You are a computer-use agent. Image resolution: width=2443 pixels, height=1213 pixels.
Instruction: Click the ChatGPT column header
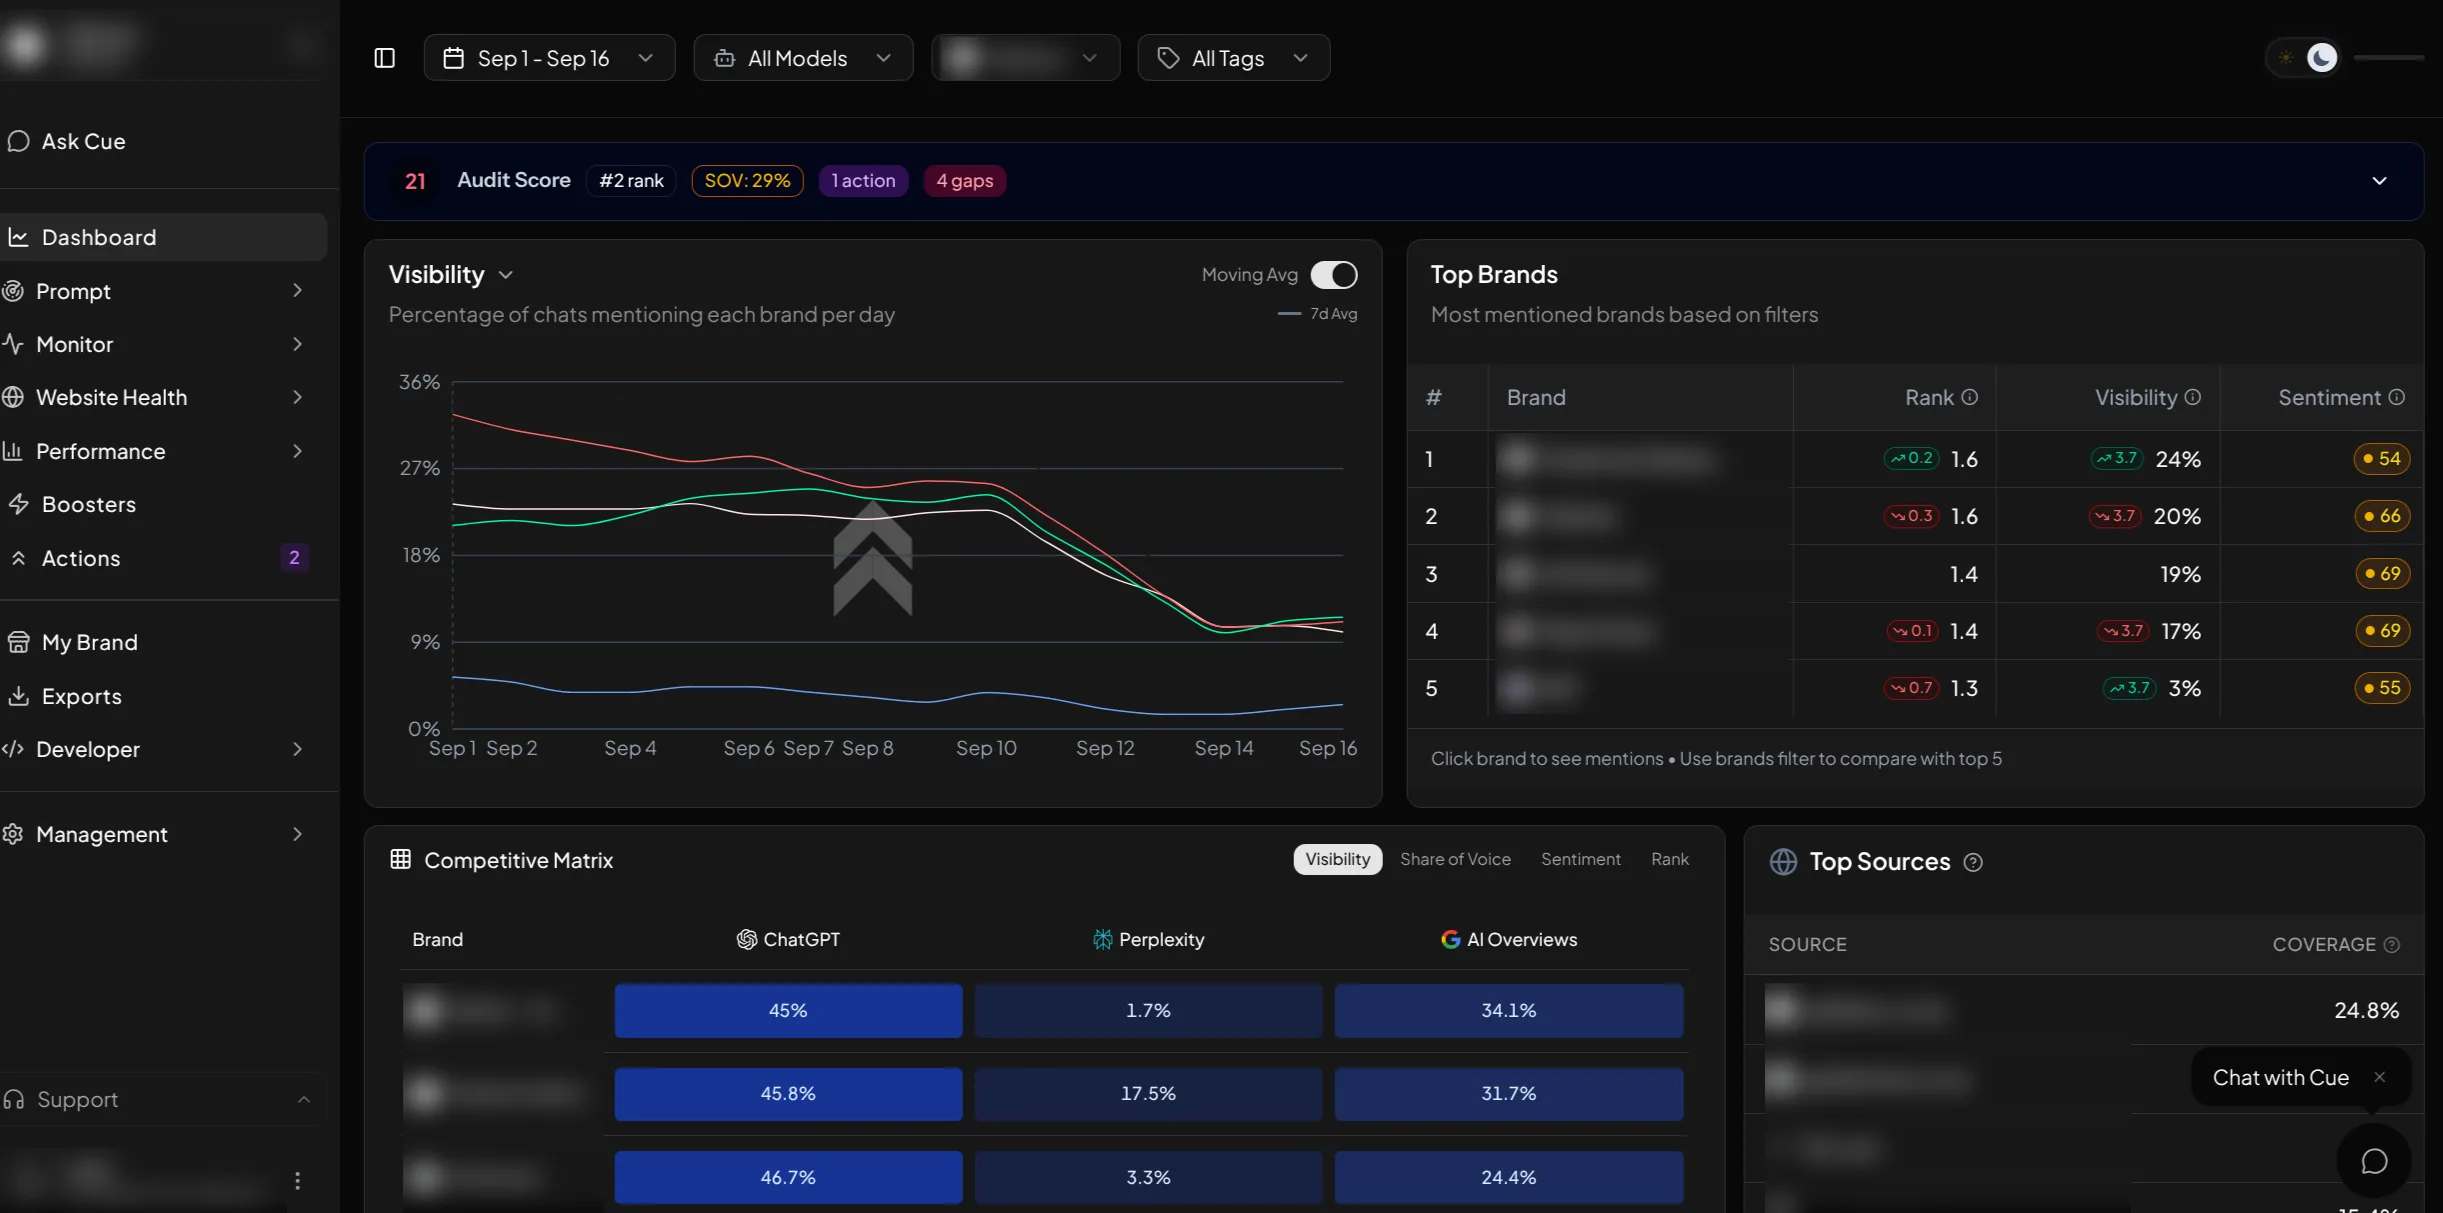click(x=788, y=940)
